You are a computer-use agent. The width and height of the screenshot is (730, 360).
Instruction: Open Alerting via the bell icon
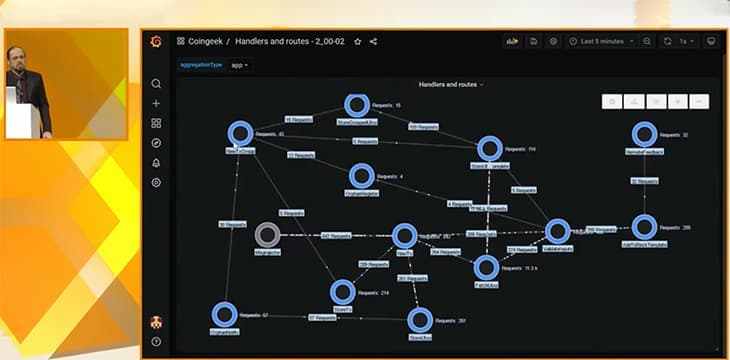pos(156,163)
